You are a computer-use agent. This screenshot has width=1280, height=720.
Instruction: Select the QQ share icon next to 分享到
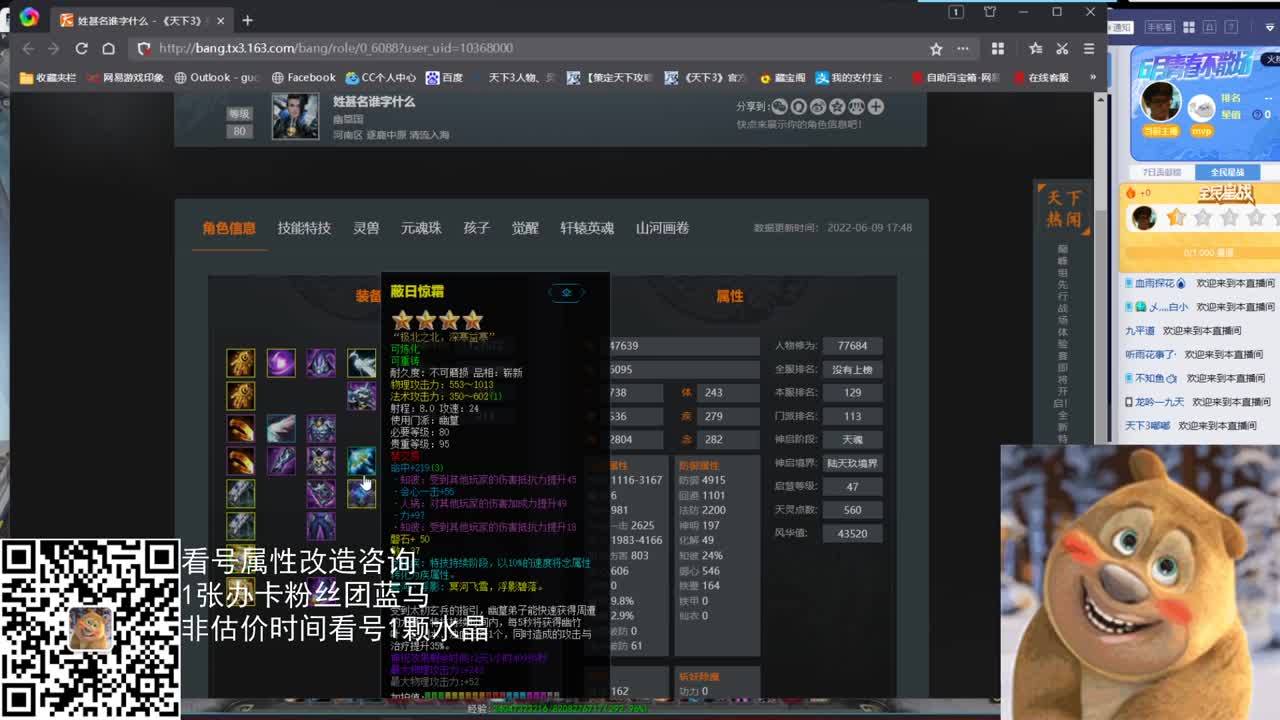point(798,106)
